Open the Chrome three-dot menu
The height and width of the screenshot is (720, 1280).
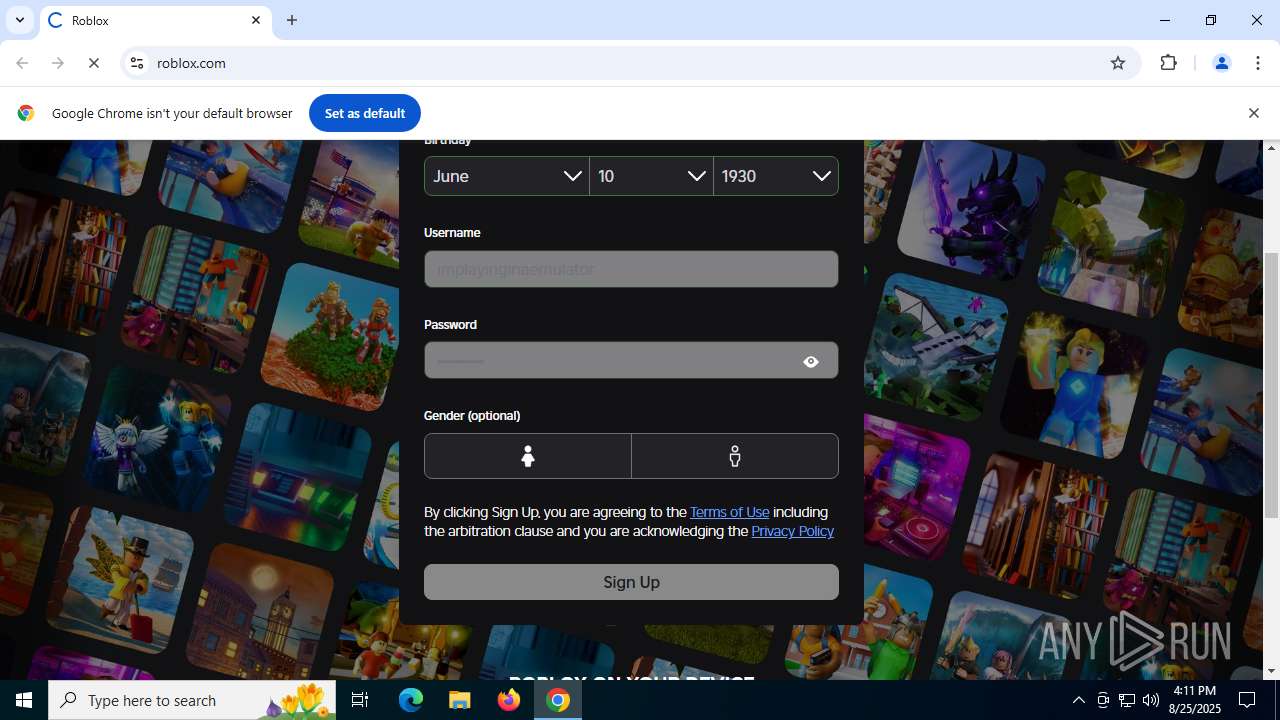1258,63
